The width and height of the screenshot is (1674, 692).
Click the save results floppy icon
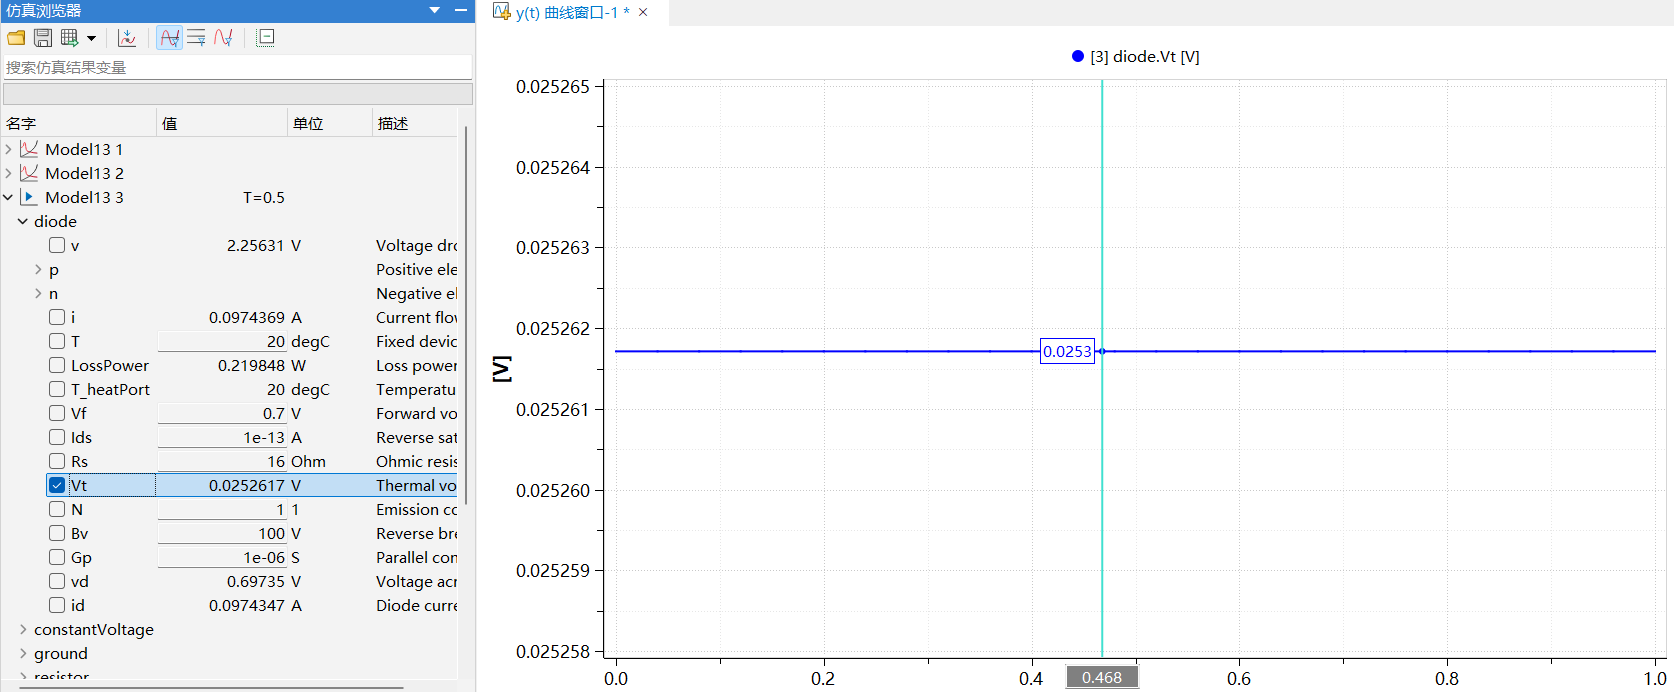click(43, 38)
